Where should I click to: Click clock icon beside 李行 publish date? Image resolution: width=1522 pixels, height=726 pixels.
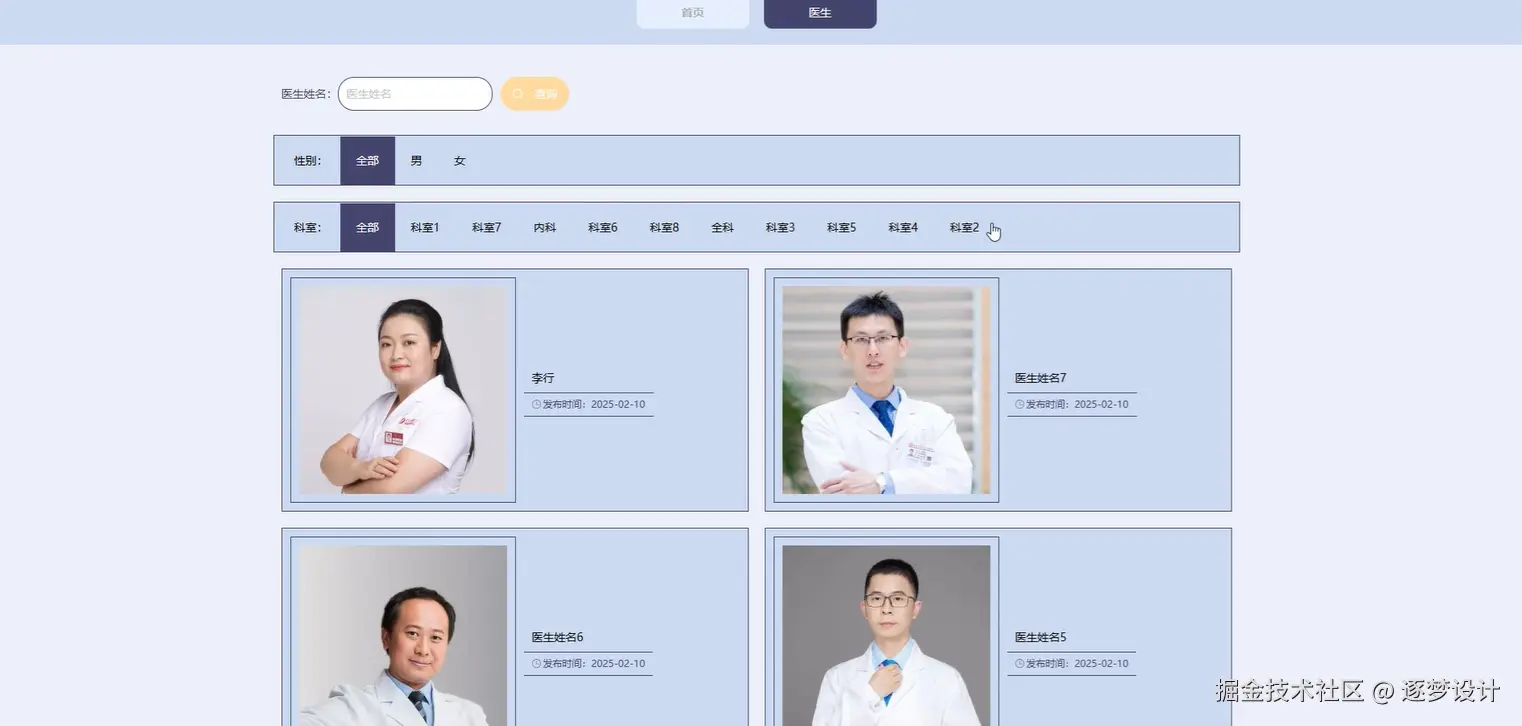click(536, 405)
